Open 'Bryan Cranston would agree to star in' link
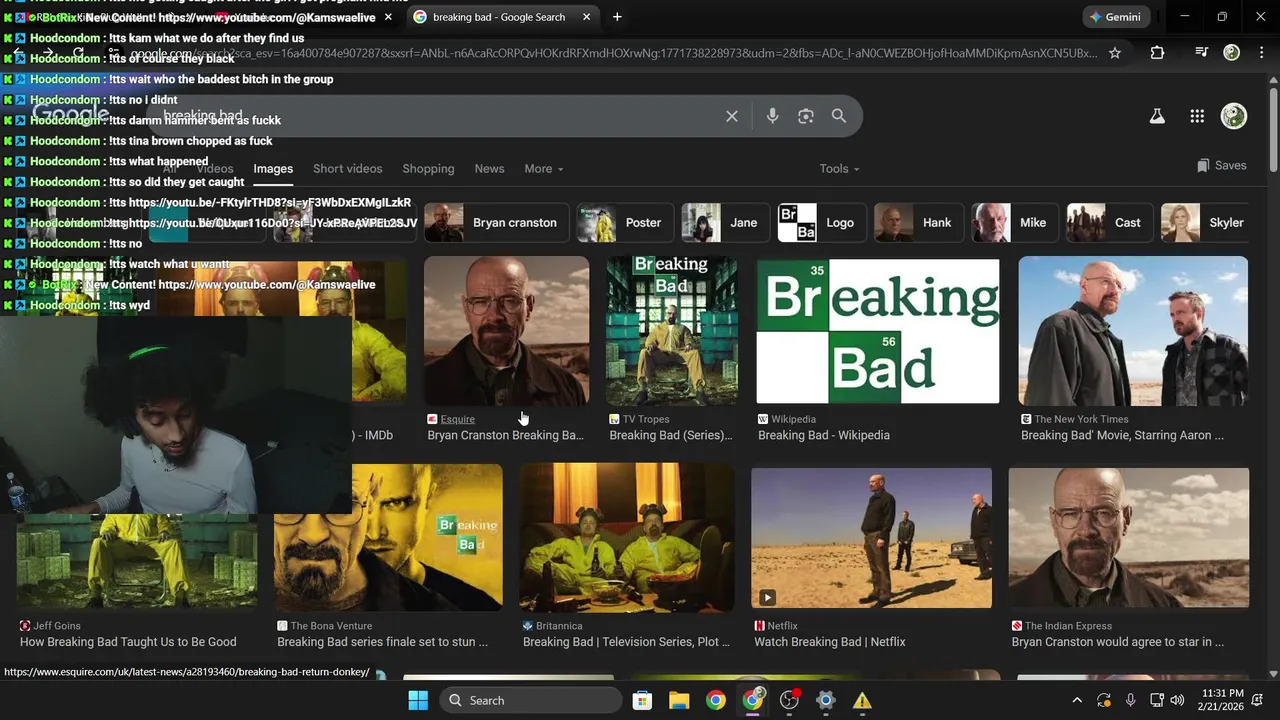Image resolution: width=1280 pixels, height=720 pixels. (1118, 642)
